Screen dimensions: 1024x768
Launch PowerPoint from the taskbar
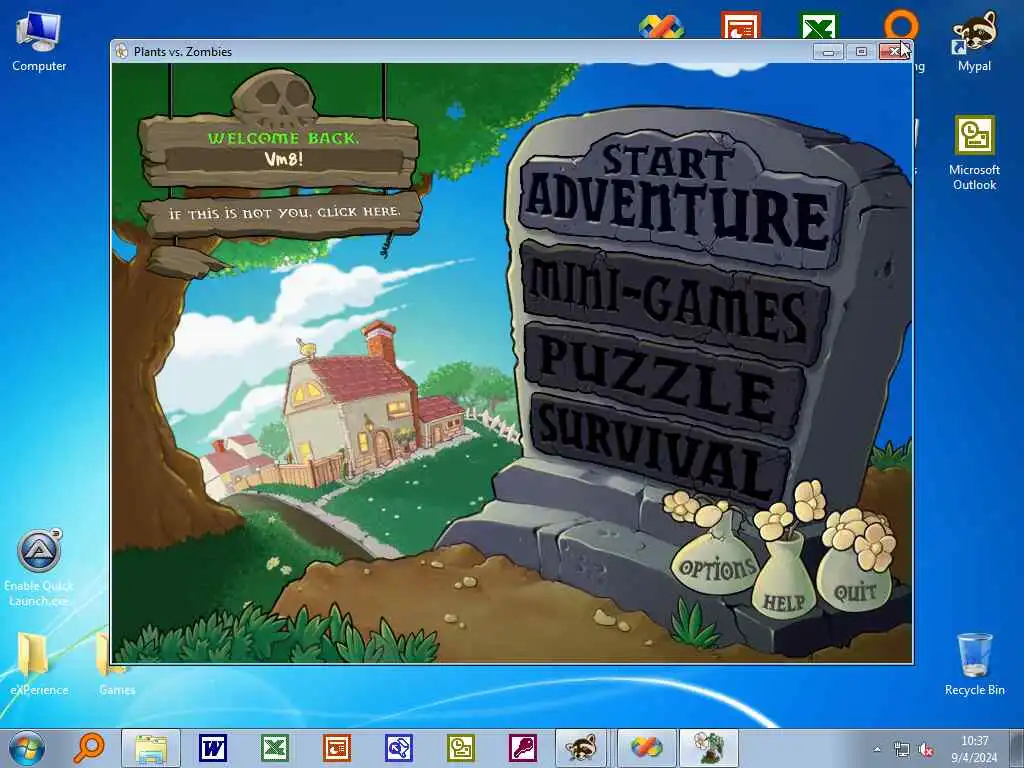click(337, 748)
